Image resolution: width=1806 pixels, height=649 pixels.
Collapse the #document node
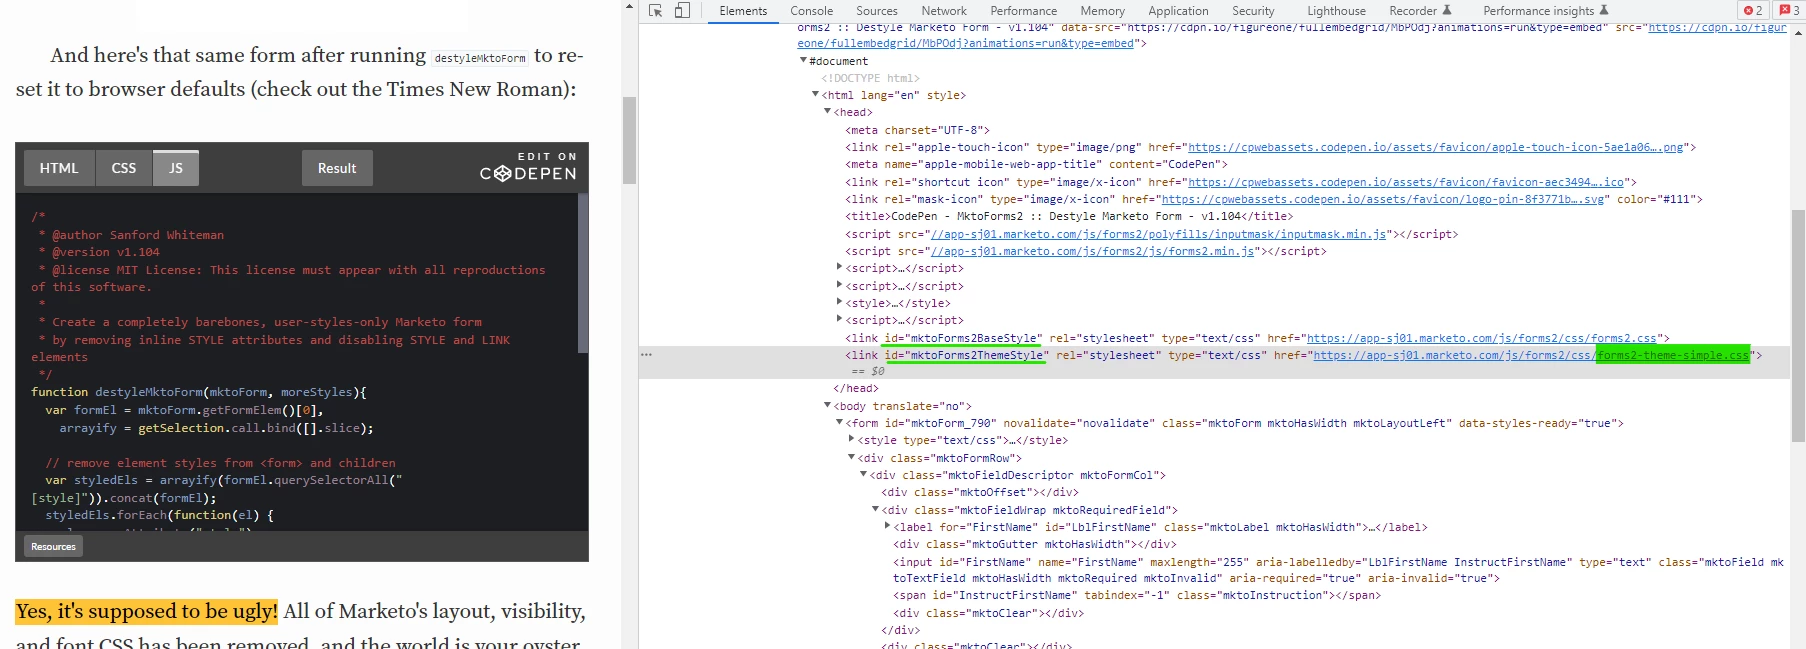click(x=803, y=61)
